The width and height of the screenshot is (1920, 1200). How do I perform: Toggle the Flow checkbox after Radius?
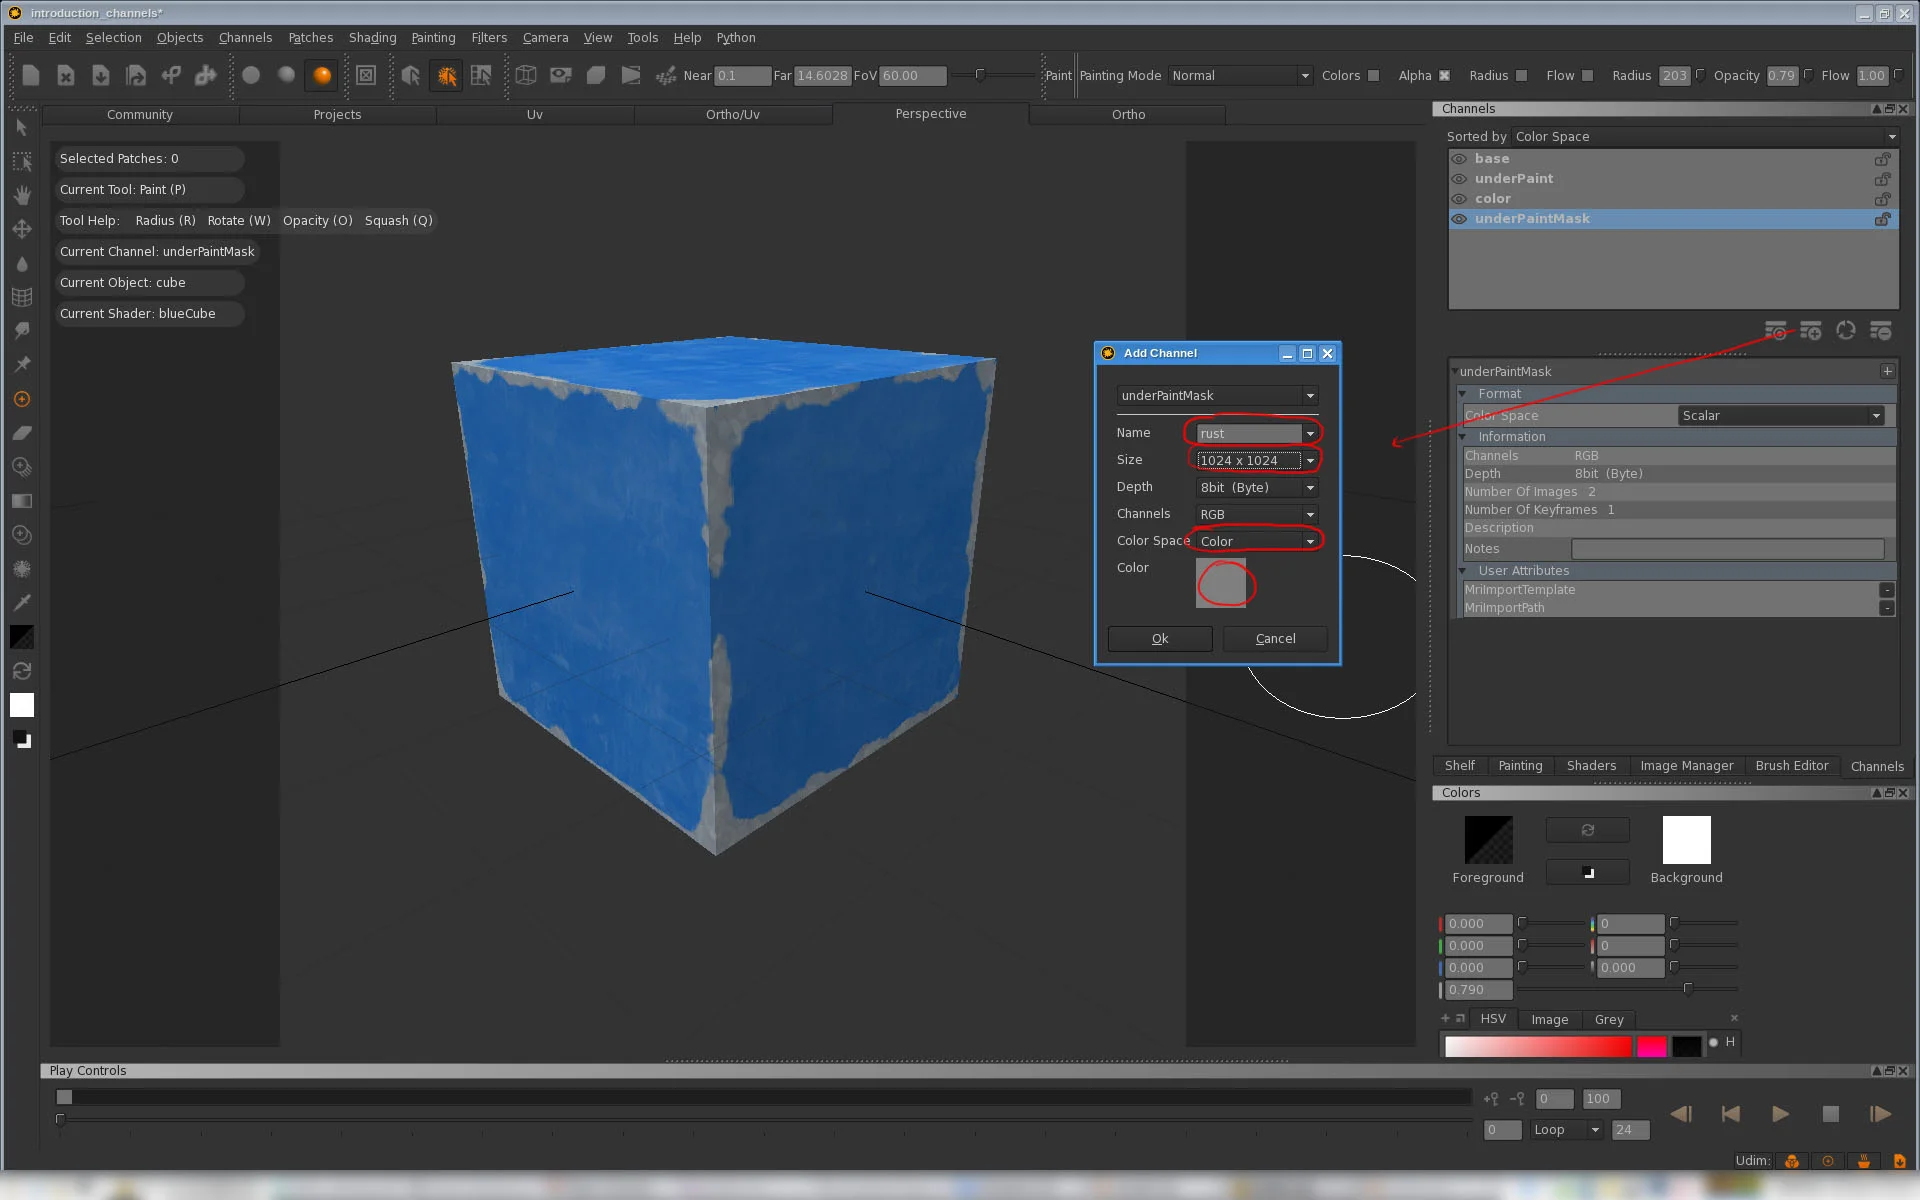pos(1587,76)
